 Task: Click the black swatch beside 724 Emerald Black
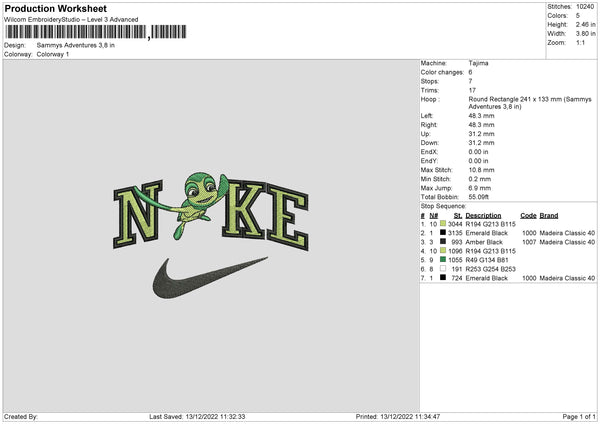pyautogui.click(x=443, y=278)
